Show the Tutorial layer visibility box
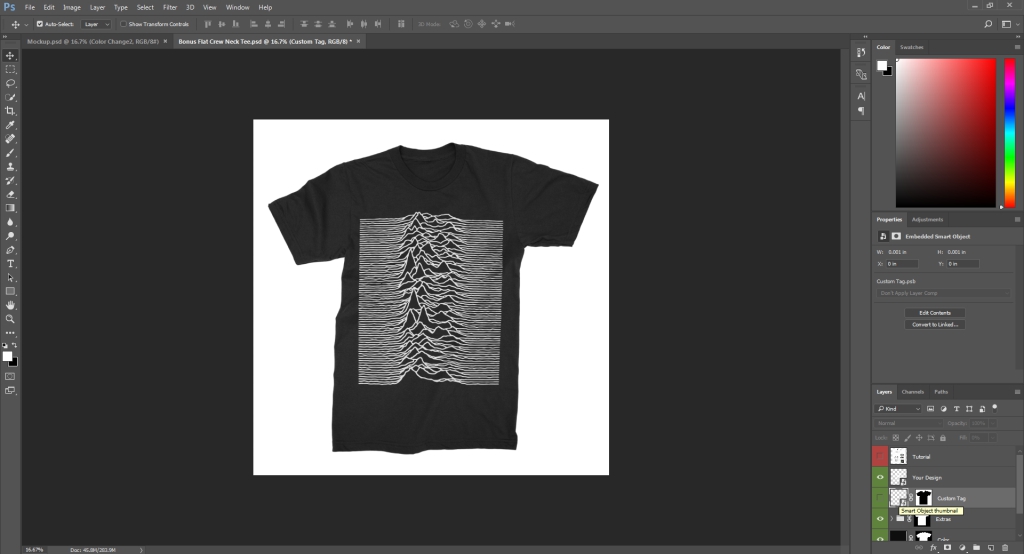This screenshot has height=554, width=1024. 880,456
